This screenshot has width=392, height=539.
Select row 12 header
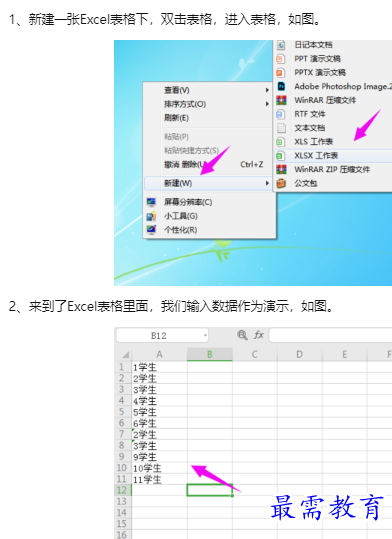coord(123,490)
